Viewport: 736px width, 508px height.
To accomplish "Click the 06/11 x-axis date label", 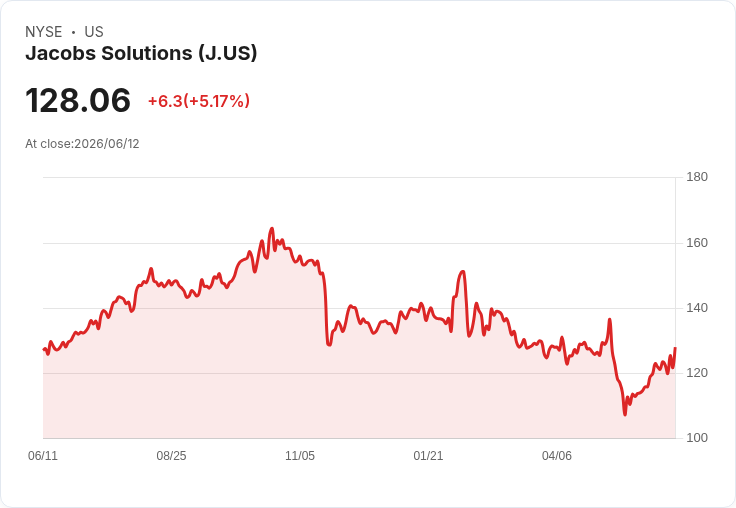I will (43, 456).
